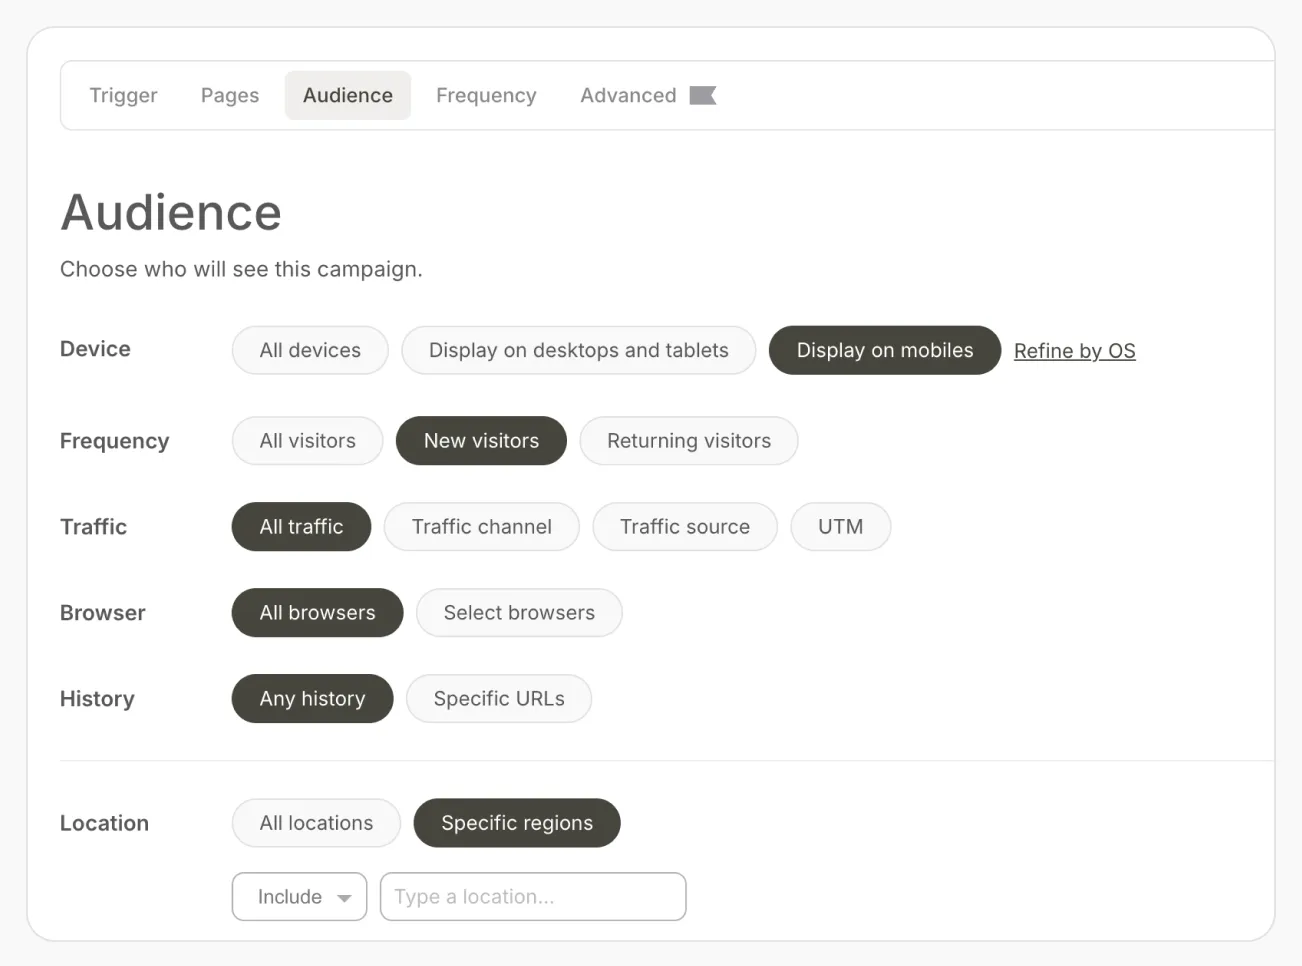Switch History to "Specific URLs"
Image resolution: width=1302 pixels, height=966 pixels.
[498, 698]
